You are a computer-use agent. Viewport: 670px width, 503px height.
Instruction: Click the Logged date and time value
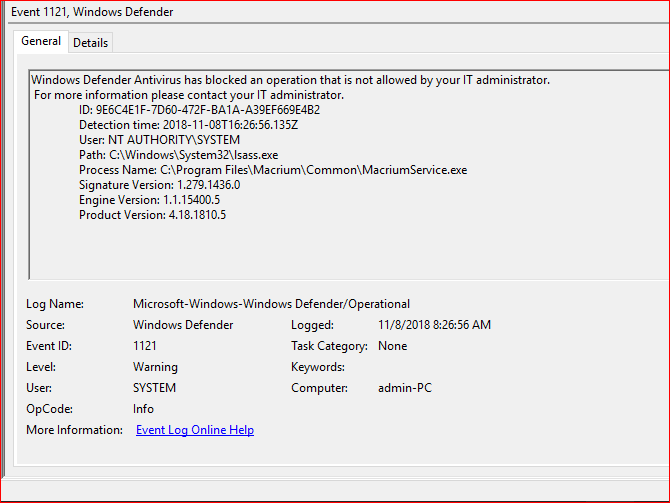tap(435, 325)
